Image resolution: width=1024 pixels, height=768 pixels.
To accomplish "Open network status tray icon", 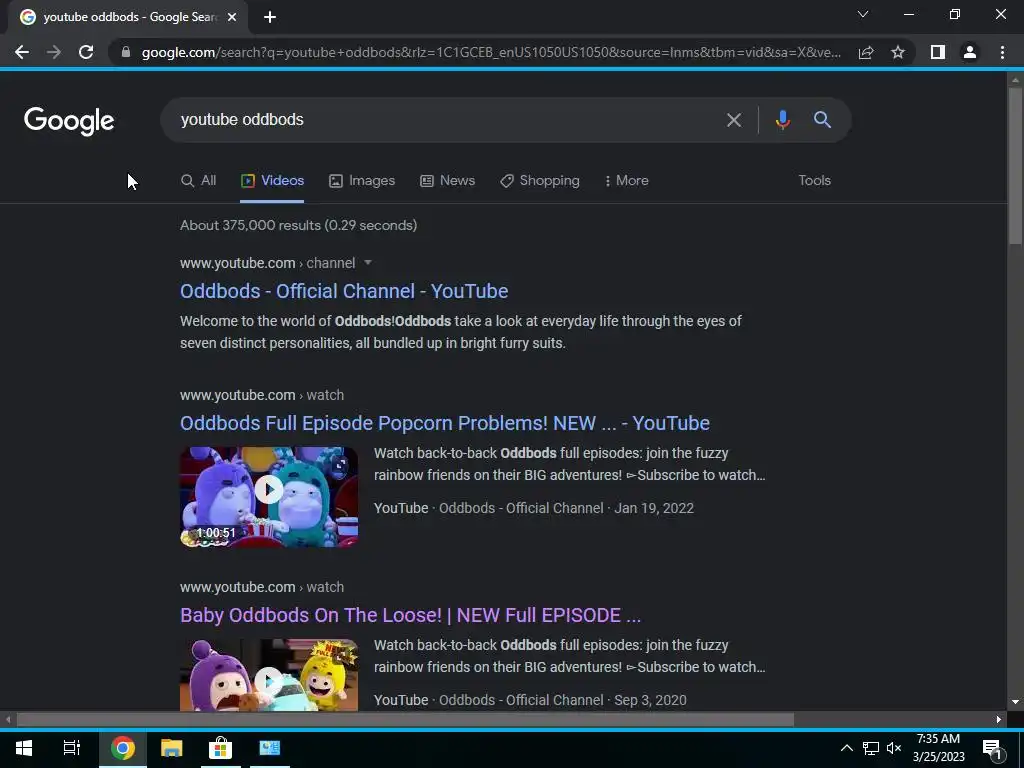I will click(x=871, y=748).
